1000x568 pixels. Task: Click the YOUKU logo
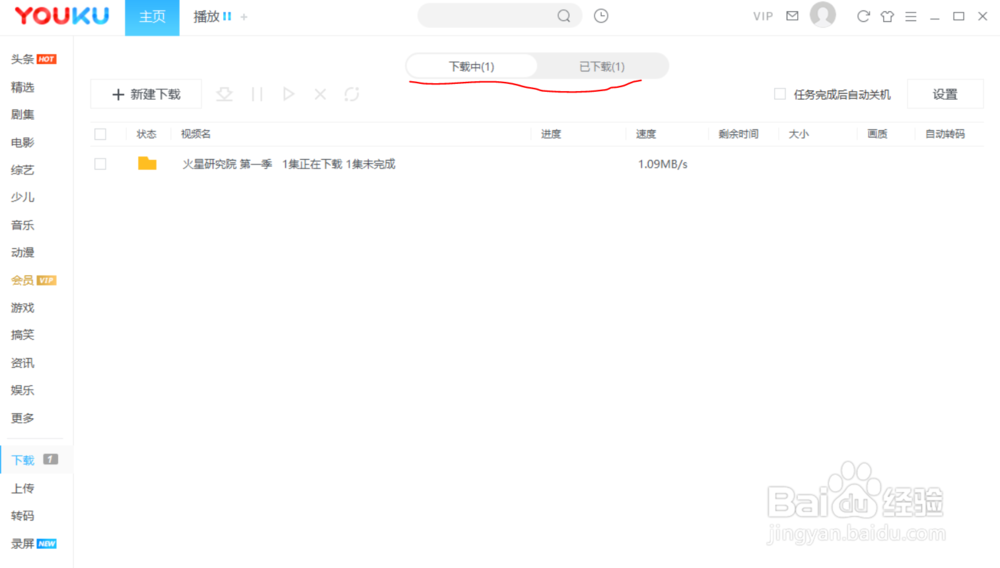[x=62, y=16]
